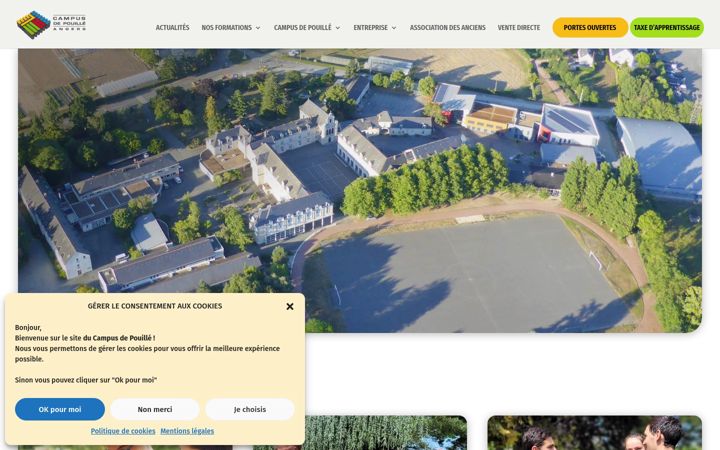
Task: Click the bold "du Campus de Pouillé" text
Action: tap(117, 338)
